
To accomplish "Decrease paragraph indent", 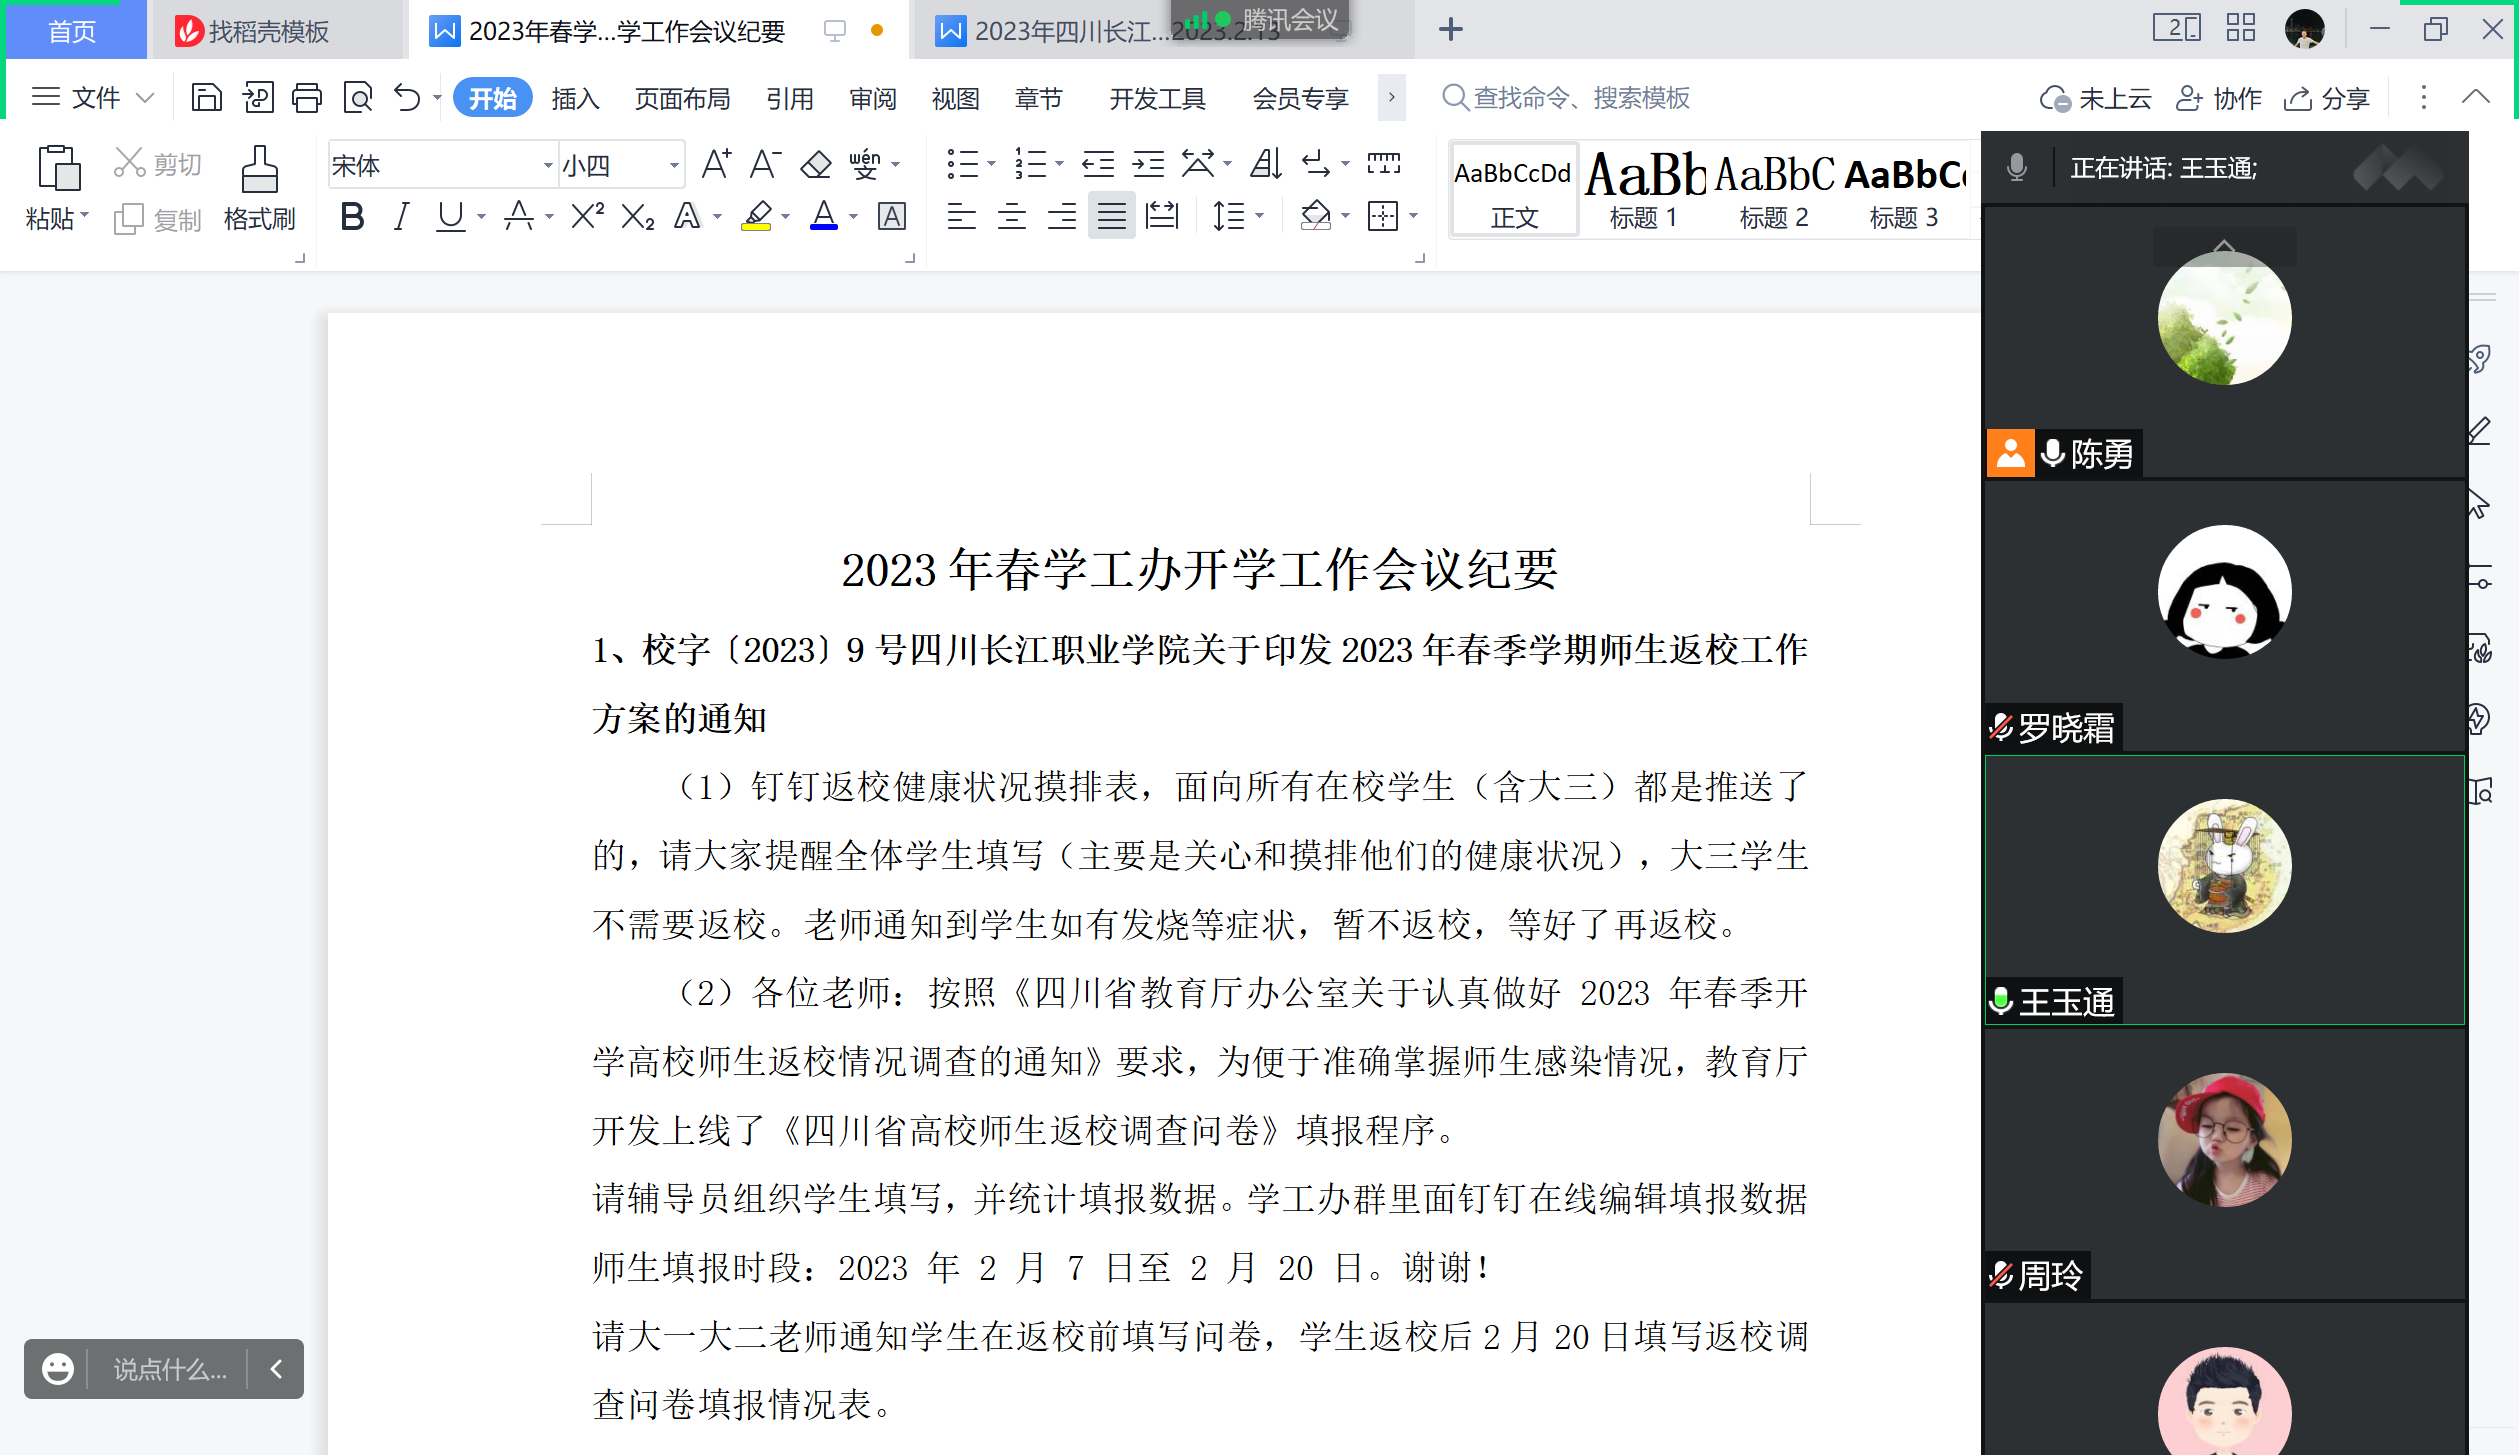I will [x=1098, y=164].
